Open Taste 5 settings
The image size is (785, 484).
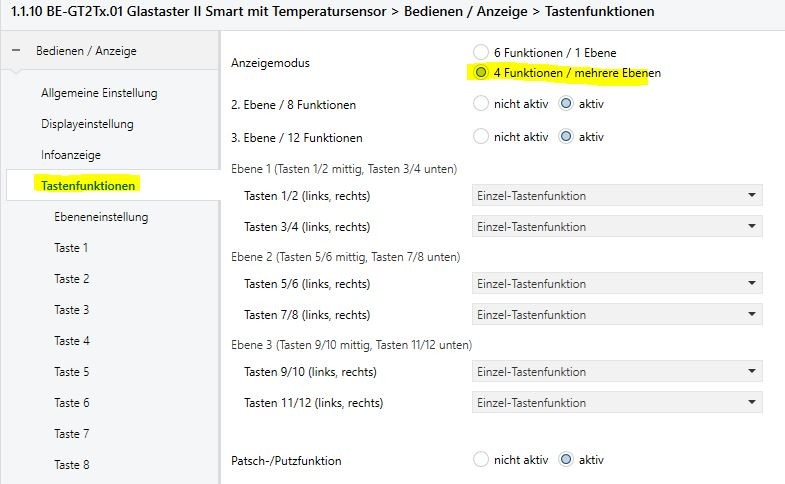(x=72, y=372)
